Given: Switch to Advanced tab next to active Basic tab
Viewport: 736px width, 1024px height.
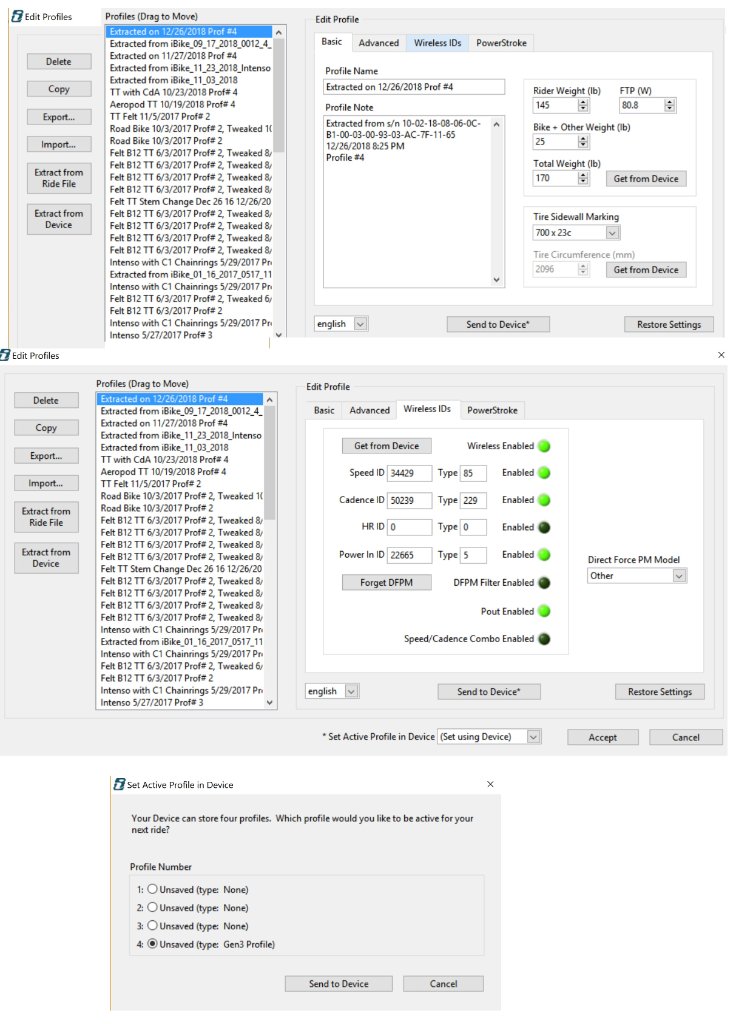Looking at the screenshot, I should [379, 43].
